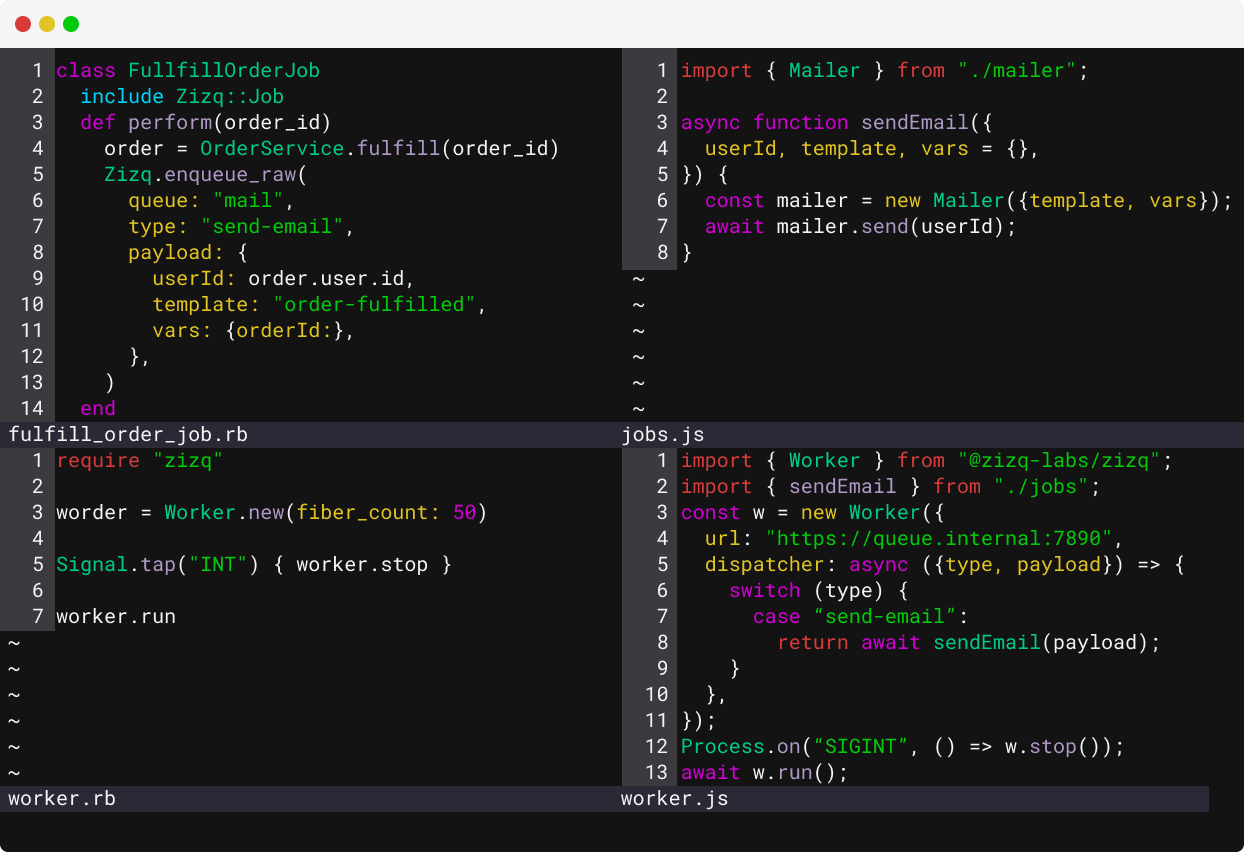Click the "send-email" type string in Ruby file
The width and height of the screenshot is (1244, 852).
coord(272,226)
